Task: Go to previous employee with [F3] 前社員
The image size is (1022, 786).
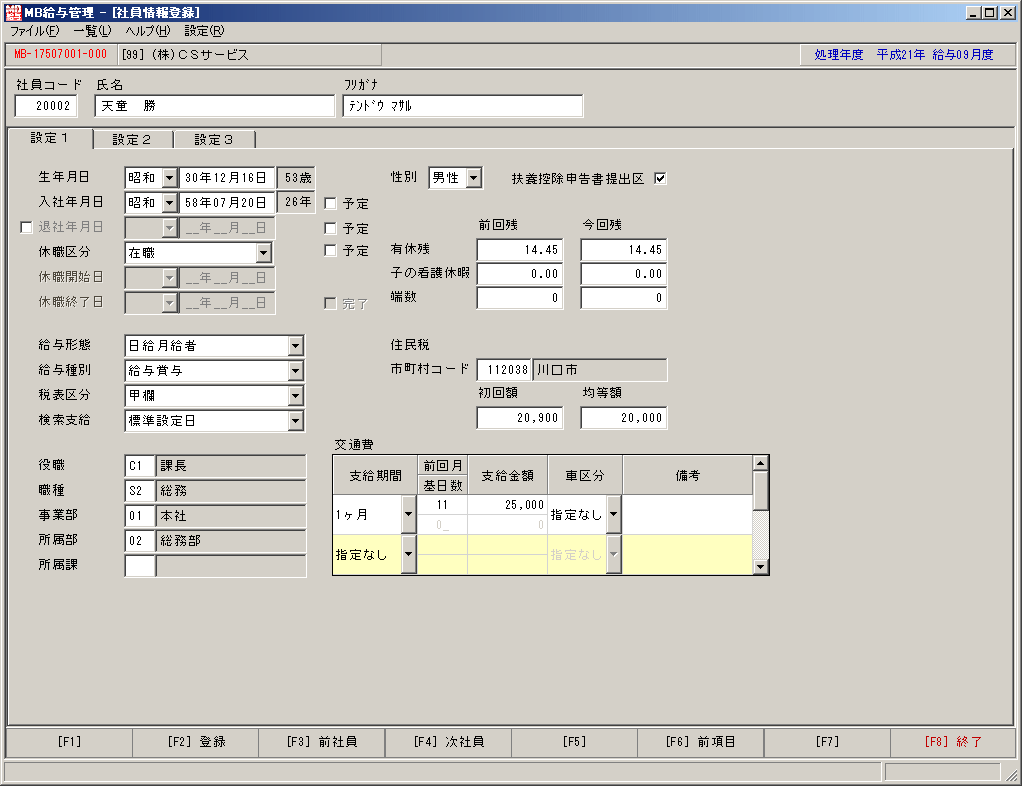Action: (322, 742)
